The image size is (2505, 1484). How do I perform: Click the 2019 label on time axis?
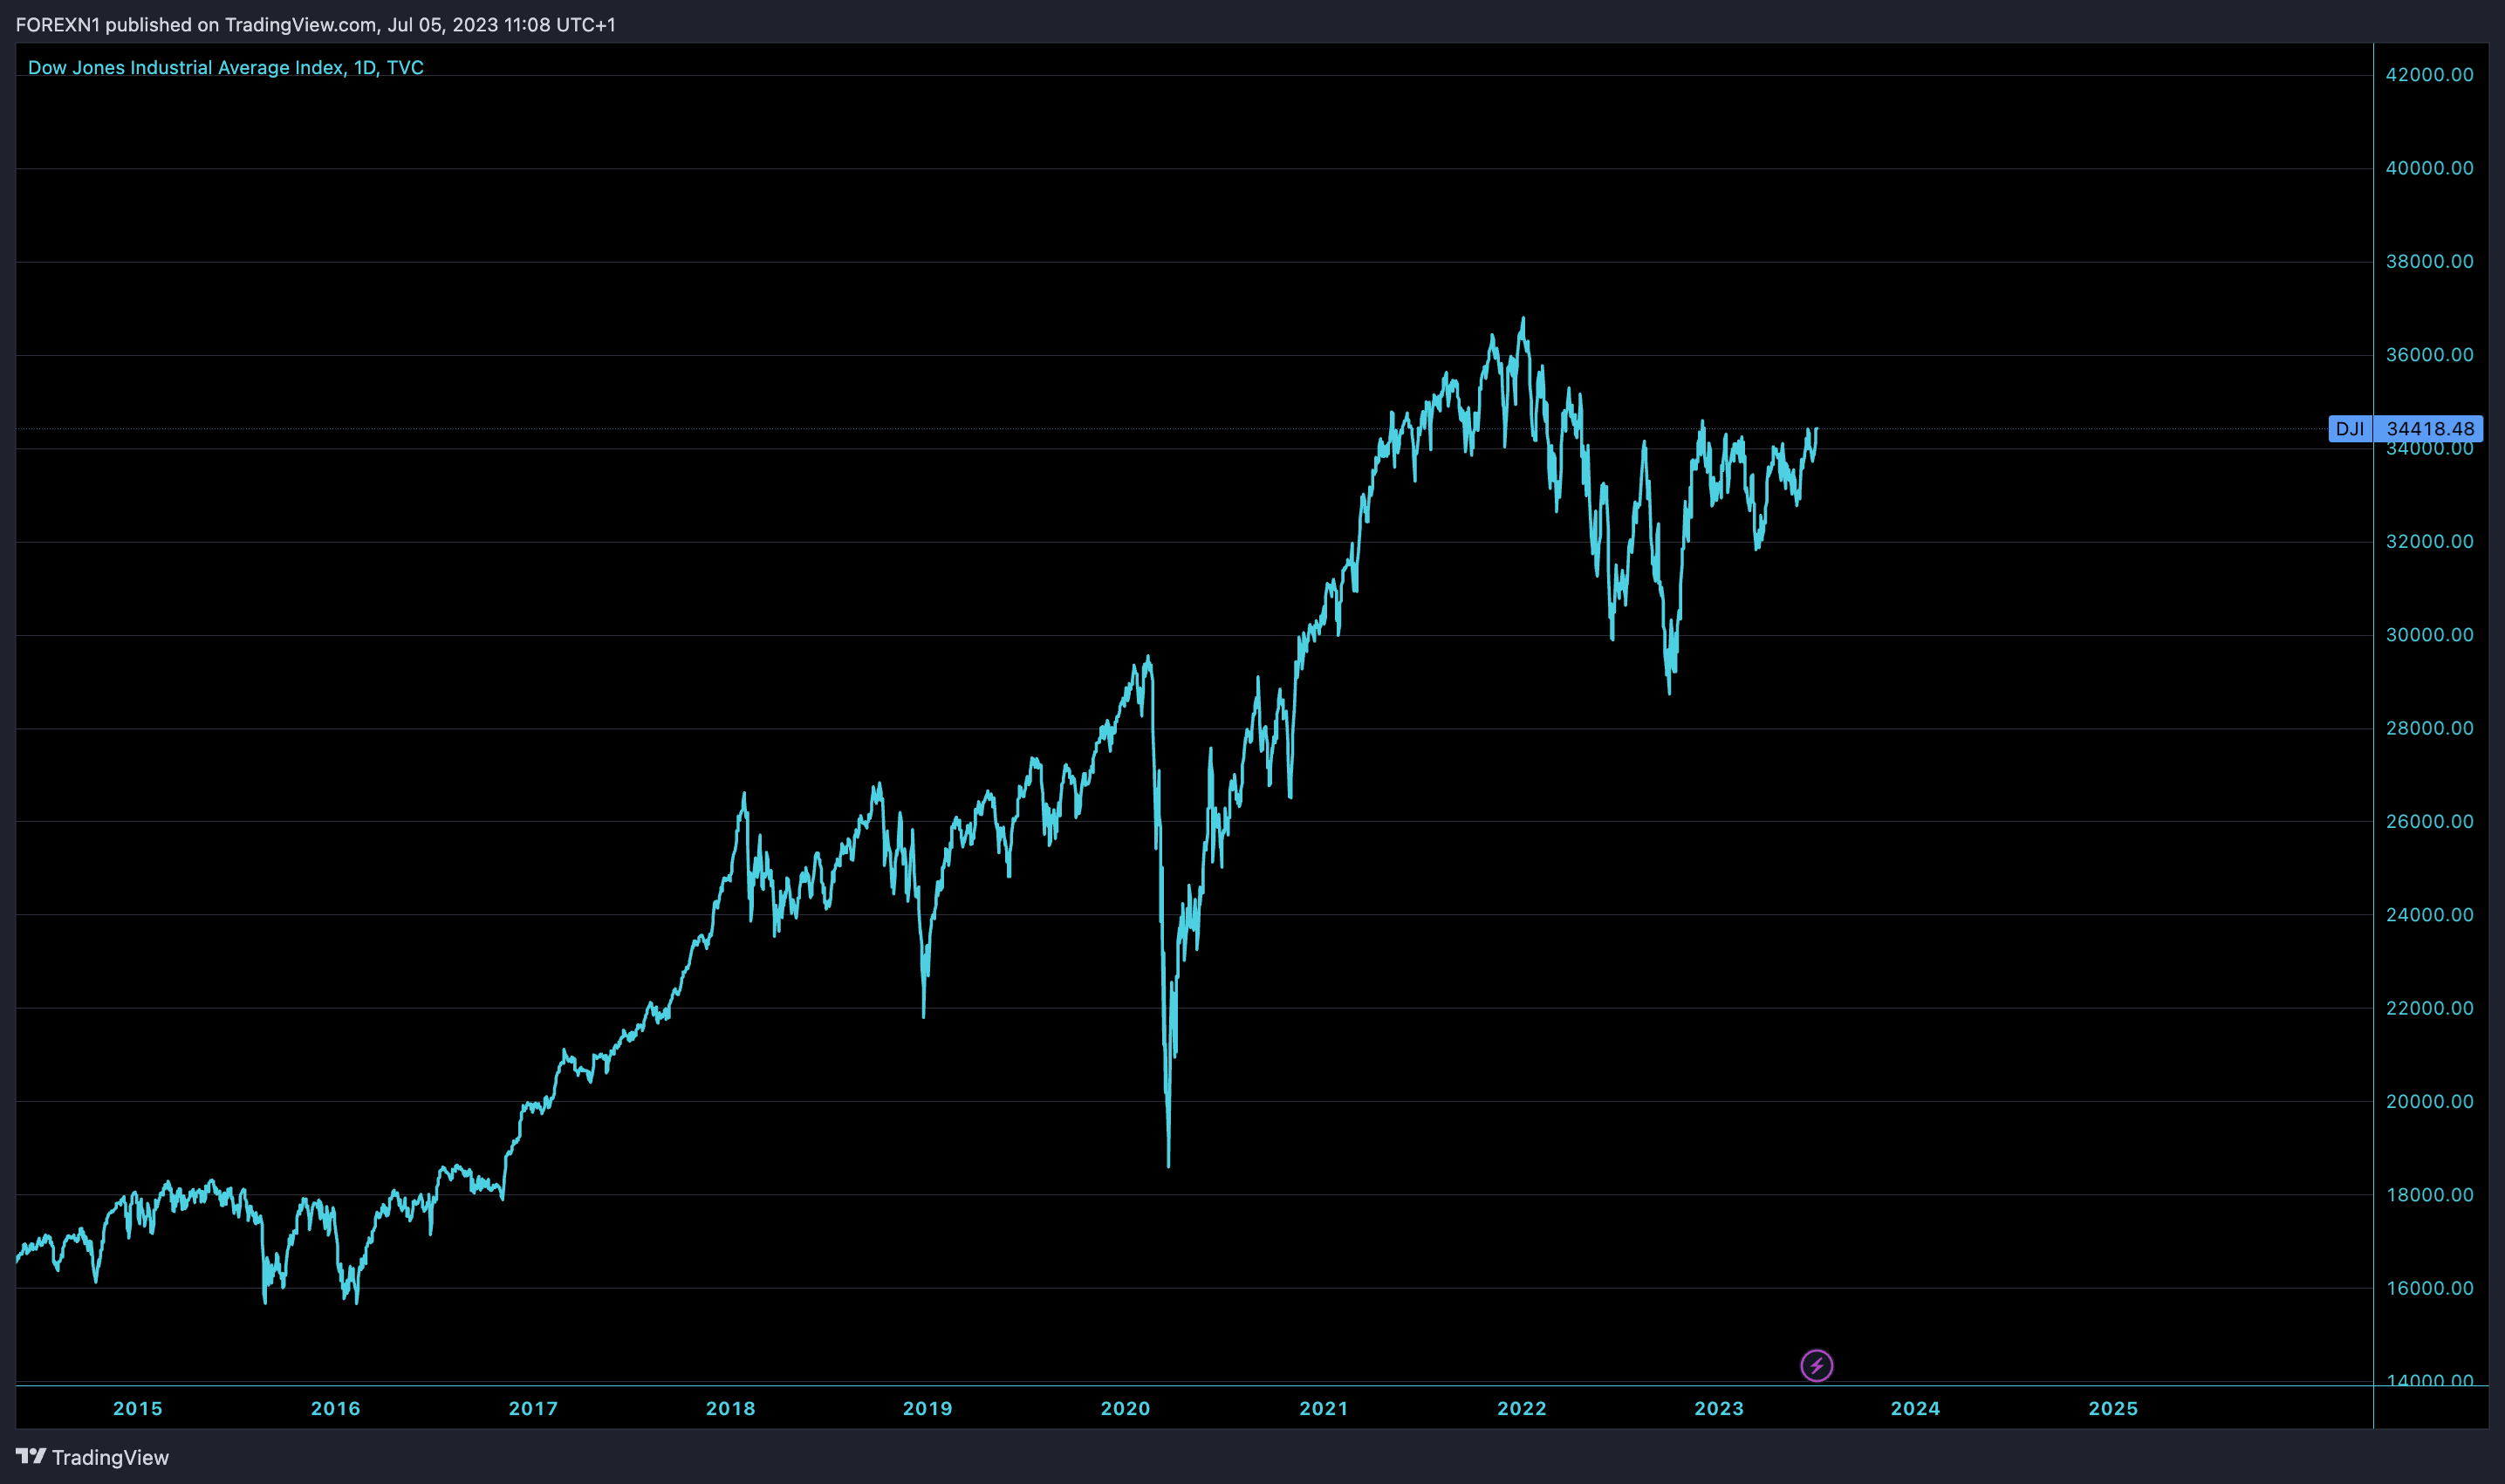[x=928, y=1408]
